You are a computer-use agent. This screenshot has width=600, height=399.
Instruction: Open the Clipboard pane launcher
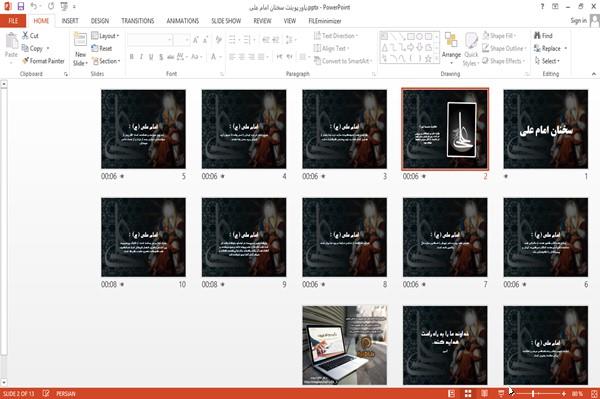tap(66, 74)
